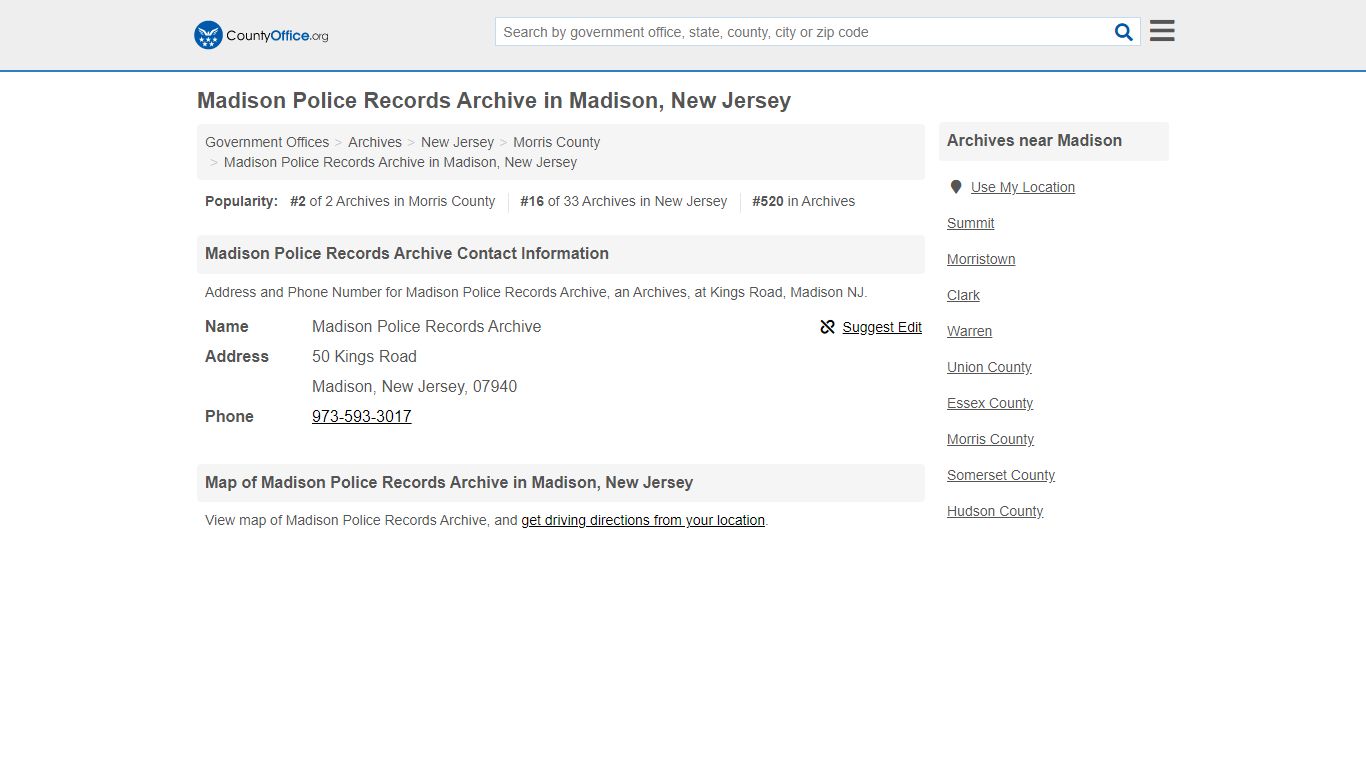Click the #16 of 33 Archives text
1366x768 pixels.
coord(624,201)
